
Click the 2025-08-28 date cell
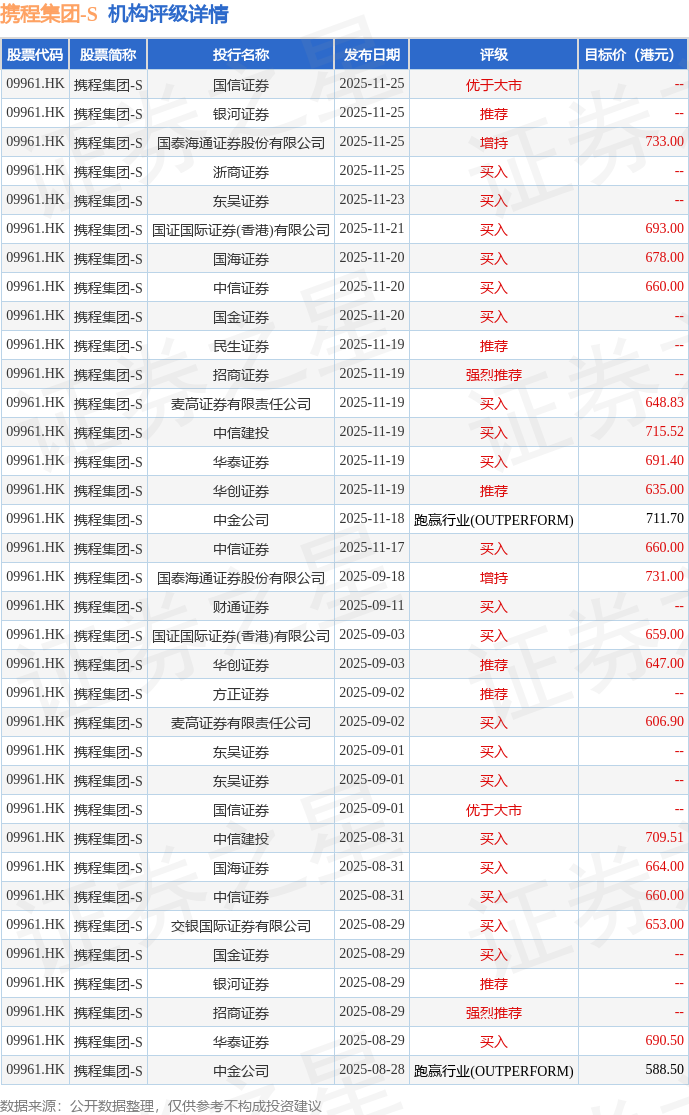(372, 1069)
